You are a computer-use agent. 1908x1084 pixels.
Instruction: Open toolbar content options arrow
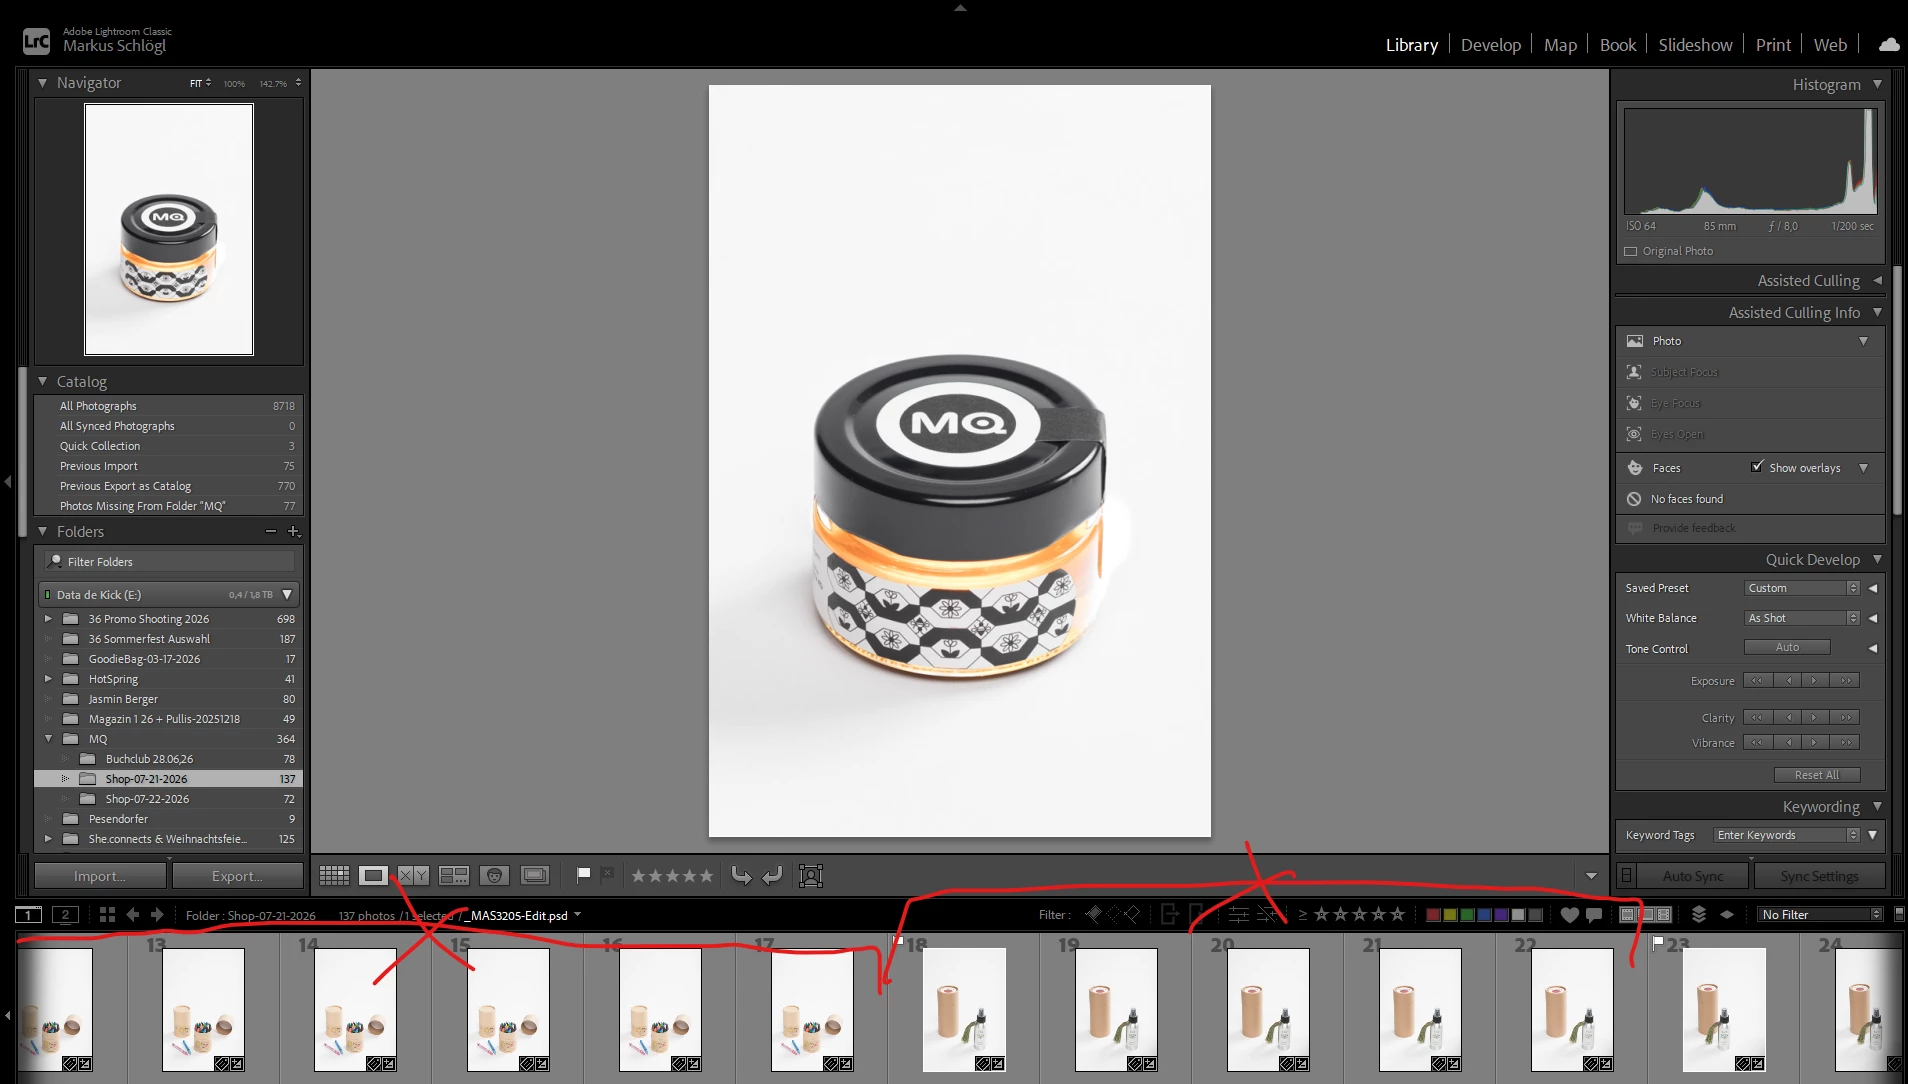(1591, 876)
